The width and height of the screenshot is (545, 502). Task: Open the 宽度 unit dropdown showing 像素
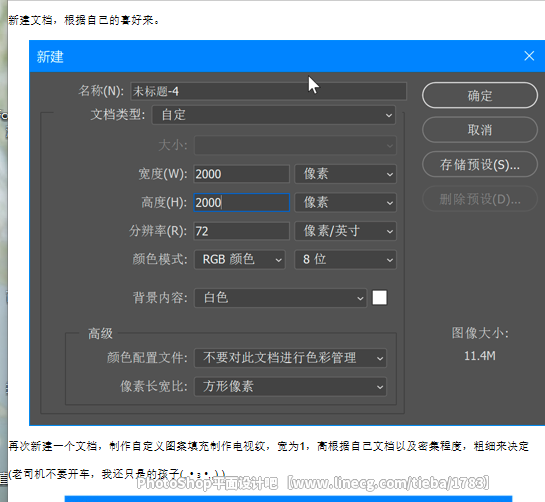pos(345,174)
